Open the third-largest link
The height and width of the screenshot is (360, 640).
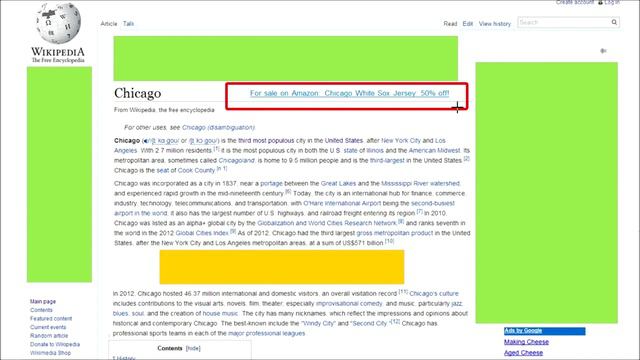(387, 160)
